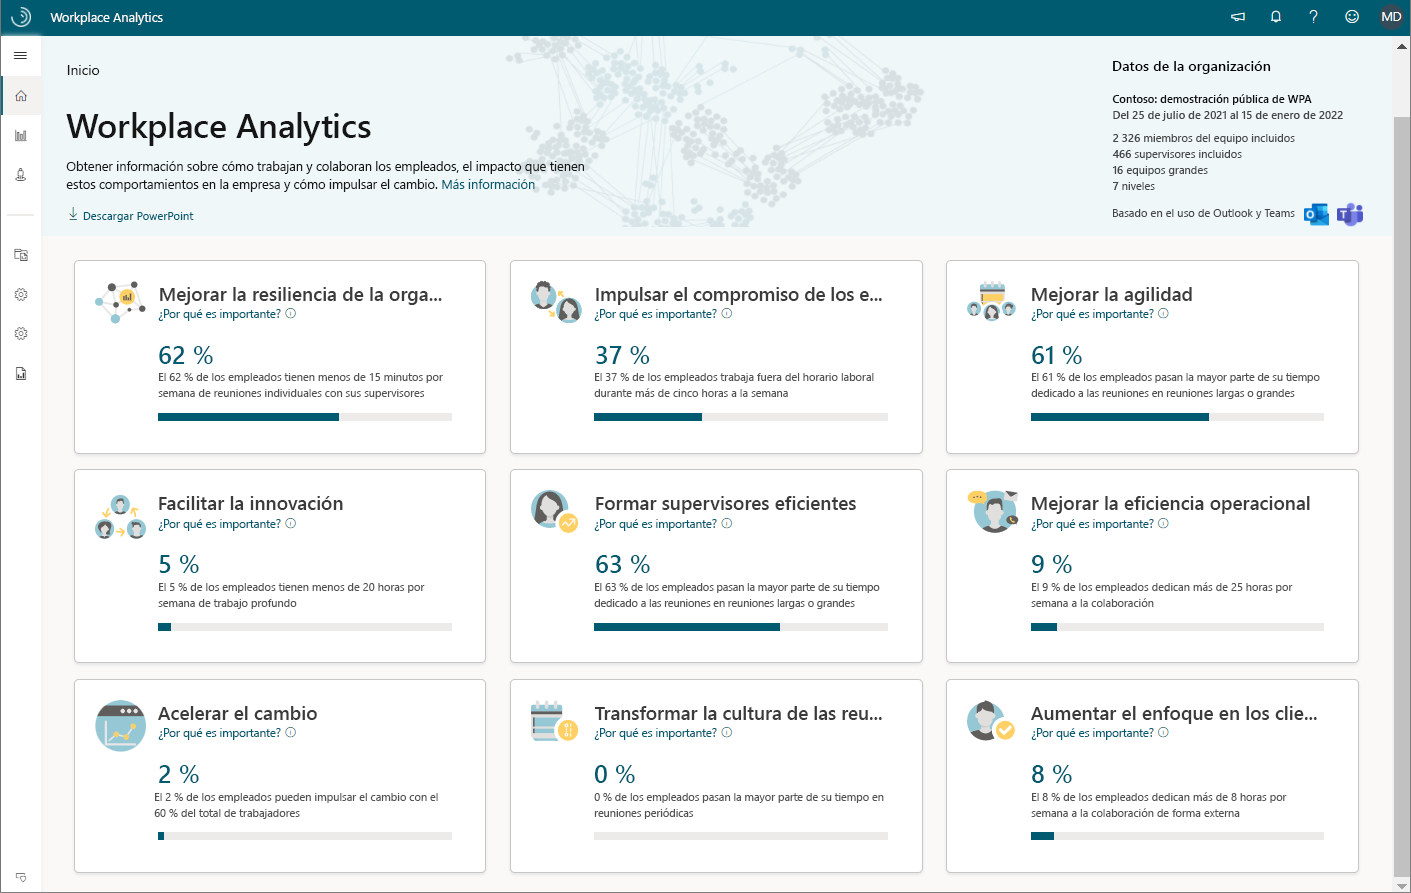Click the 2 % value
Screen dimensions: 1411x893
tap(179, 774)
